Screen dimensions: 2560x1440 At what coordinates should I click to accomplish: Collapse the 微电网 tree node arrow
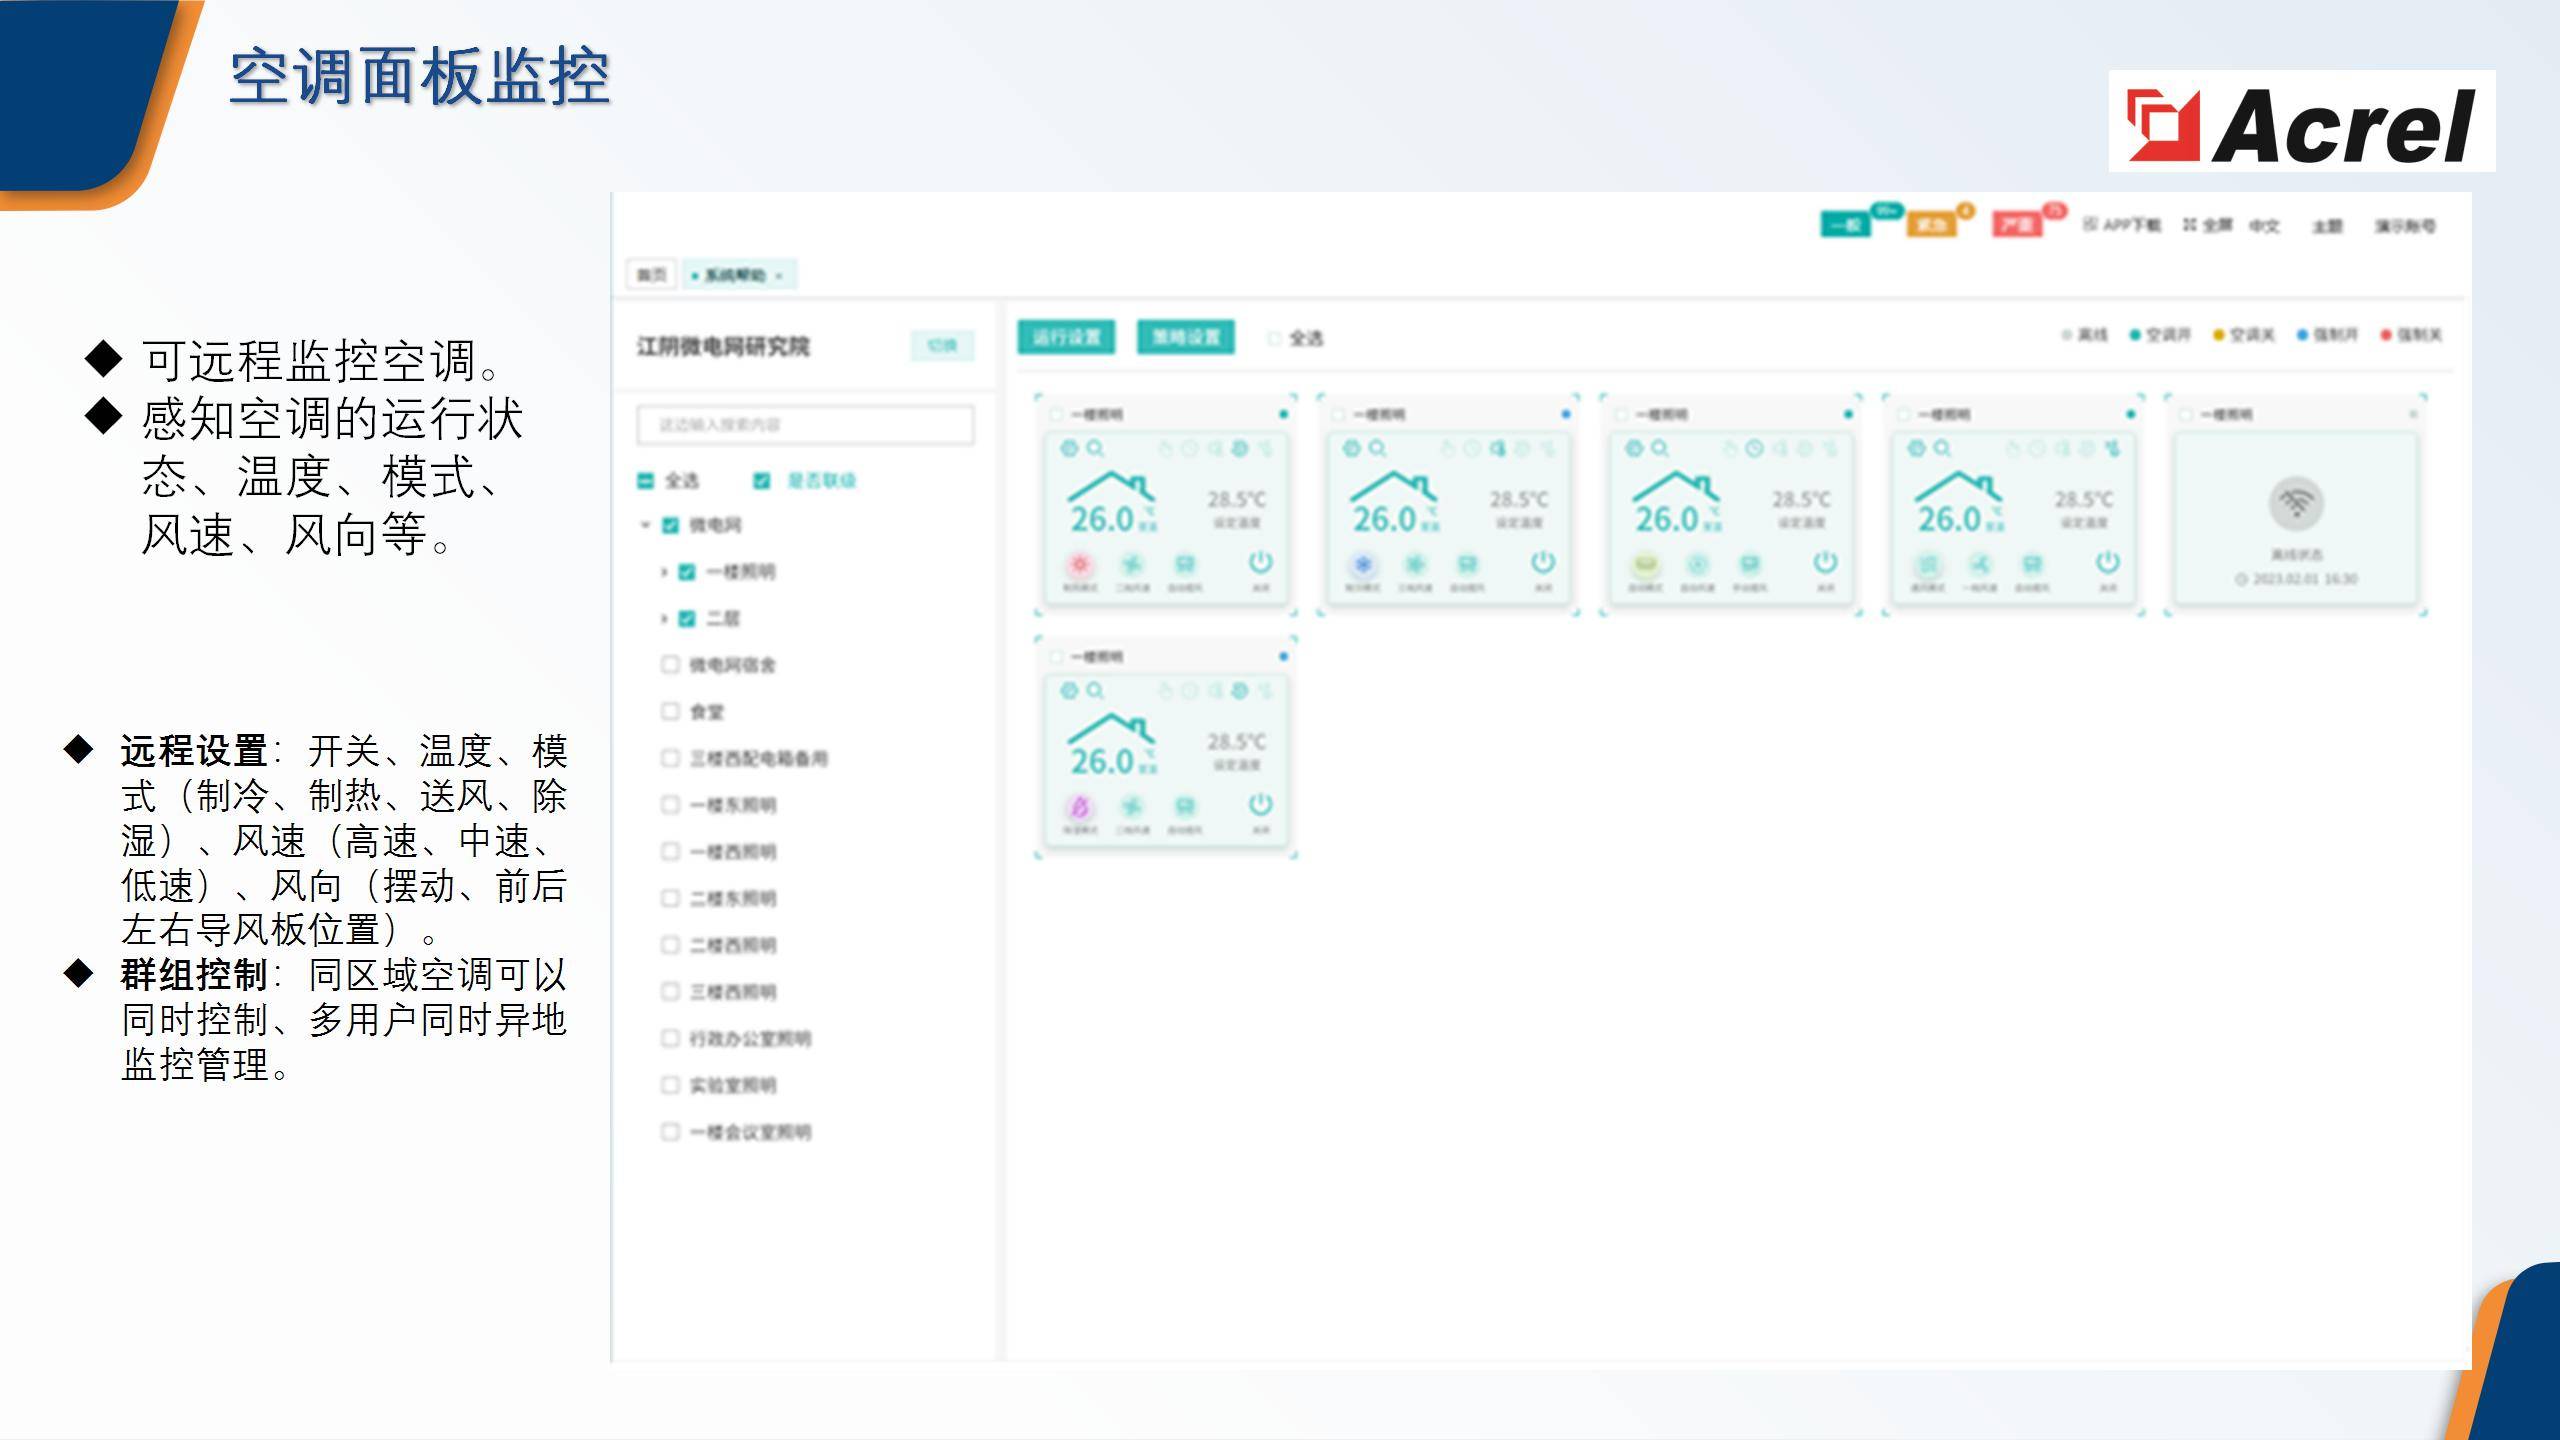(645, 525)
